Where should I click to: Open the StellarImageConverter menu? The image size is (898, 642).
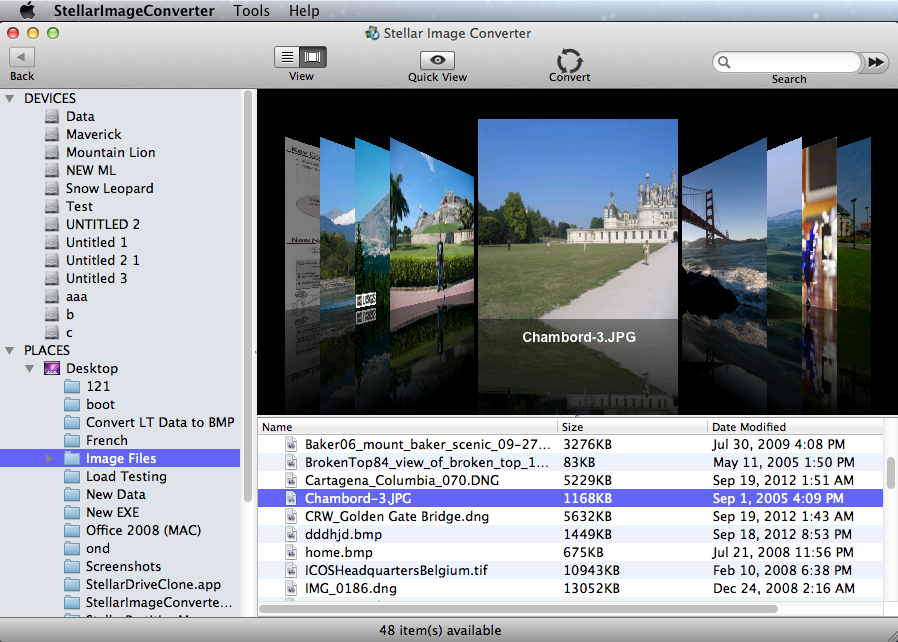tap(134, 10)
